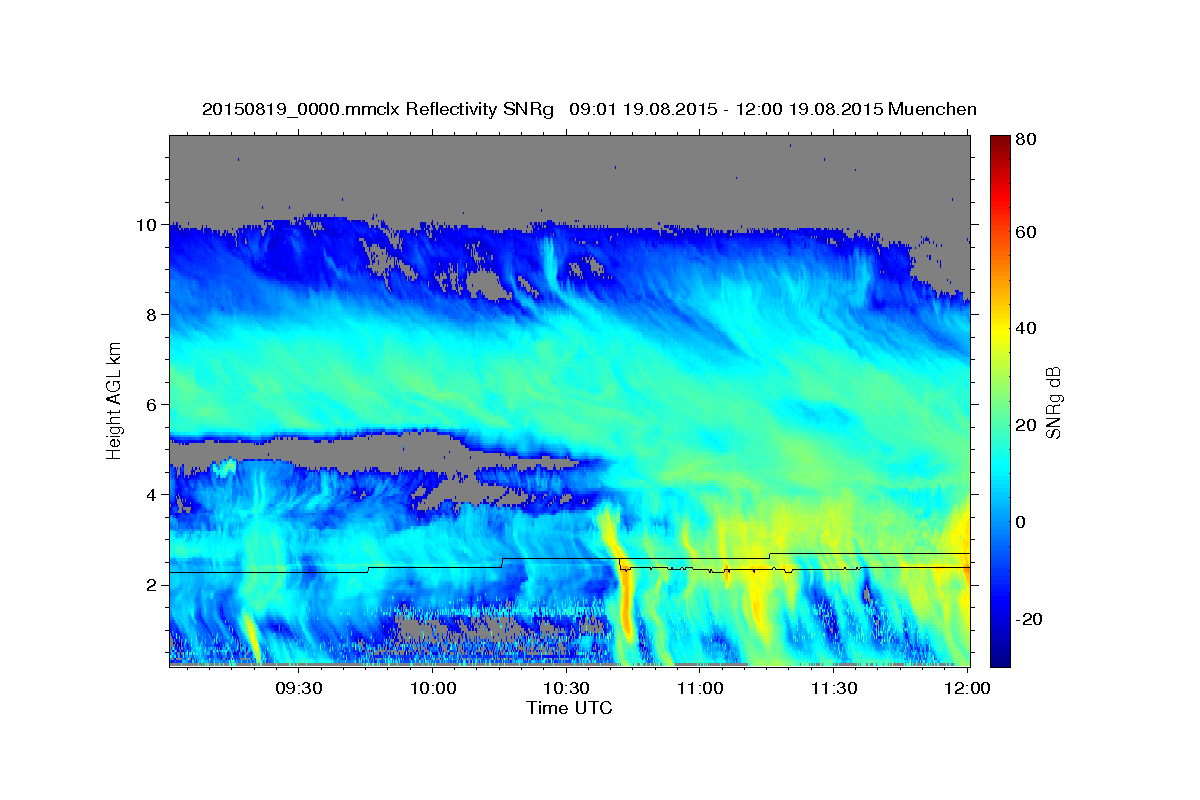This screenshot has height=800, width=1200.
Task: Click the 09:30 time tick label
Action: tap(299, 688)
